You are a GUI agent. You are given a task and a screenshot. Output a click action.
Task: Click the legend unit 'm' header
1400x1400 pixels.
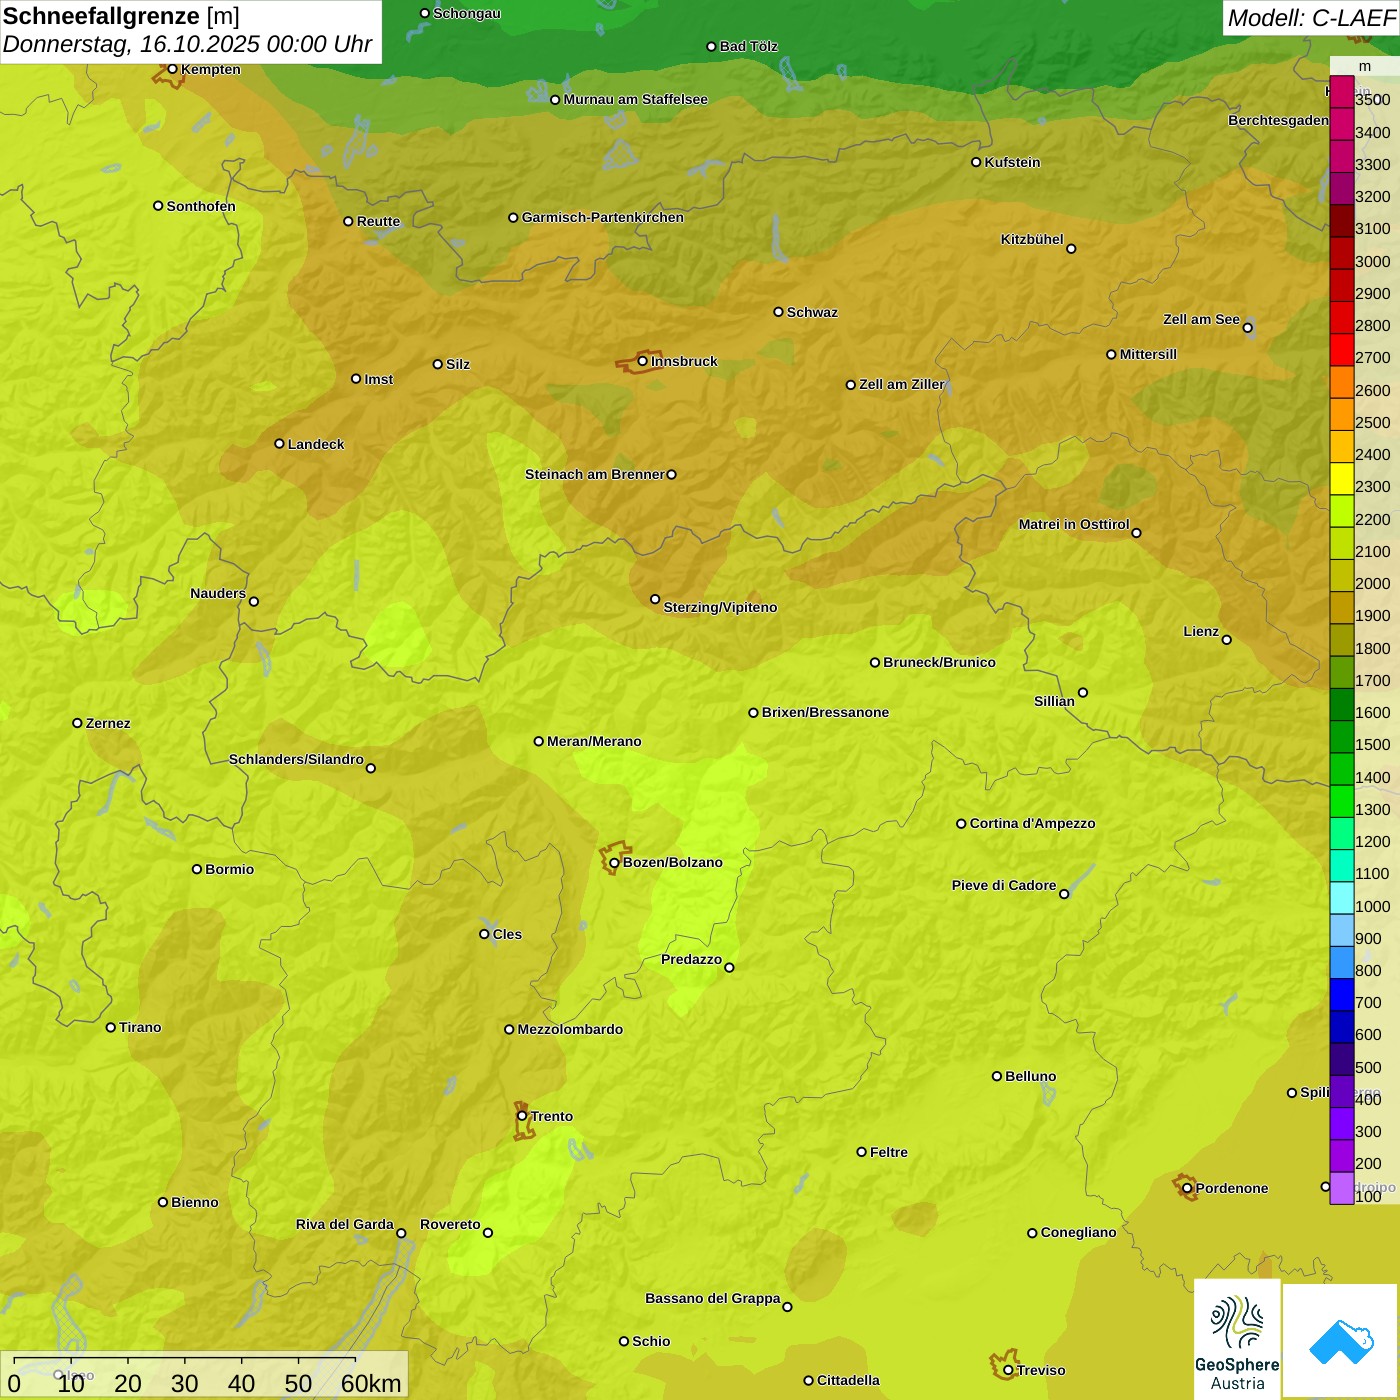[1365, 66]
